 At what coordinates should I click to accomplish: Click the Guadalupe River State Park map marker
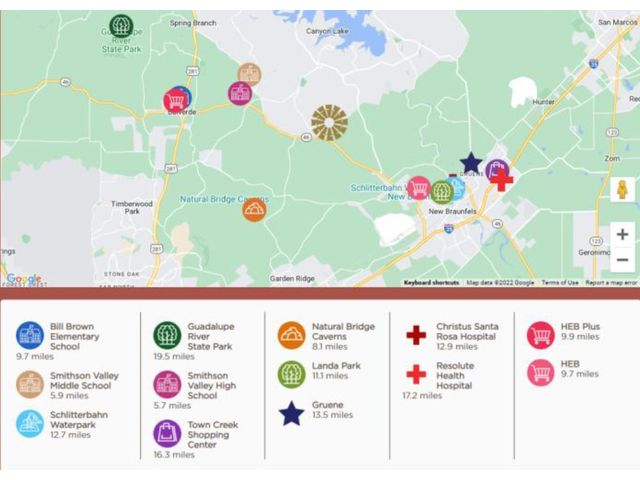121,25
